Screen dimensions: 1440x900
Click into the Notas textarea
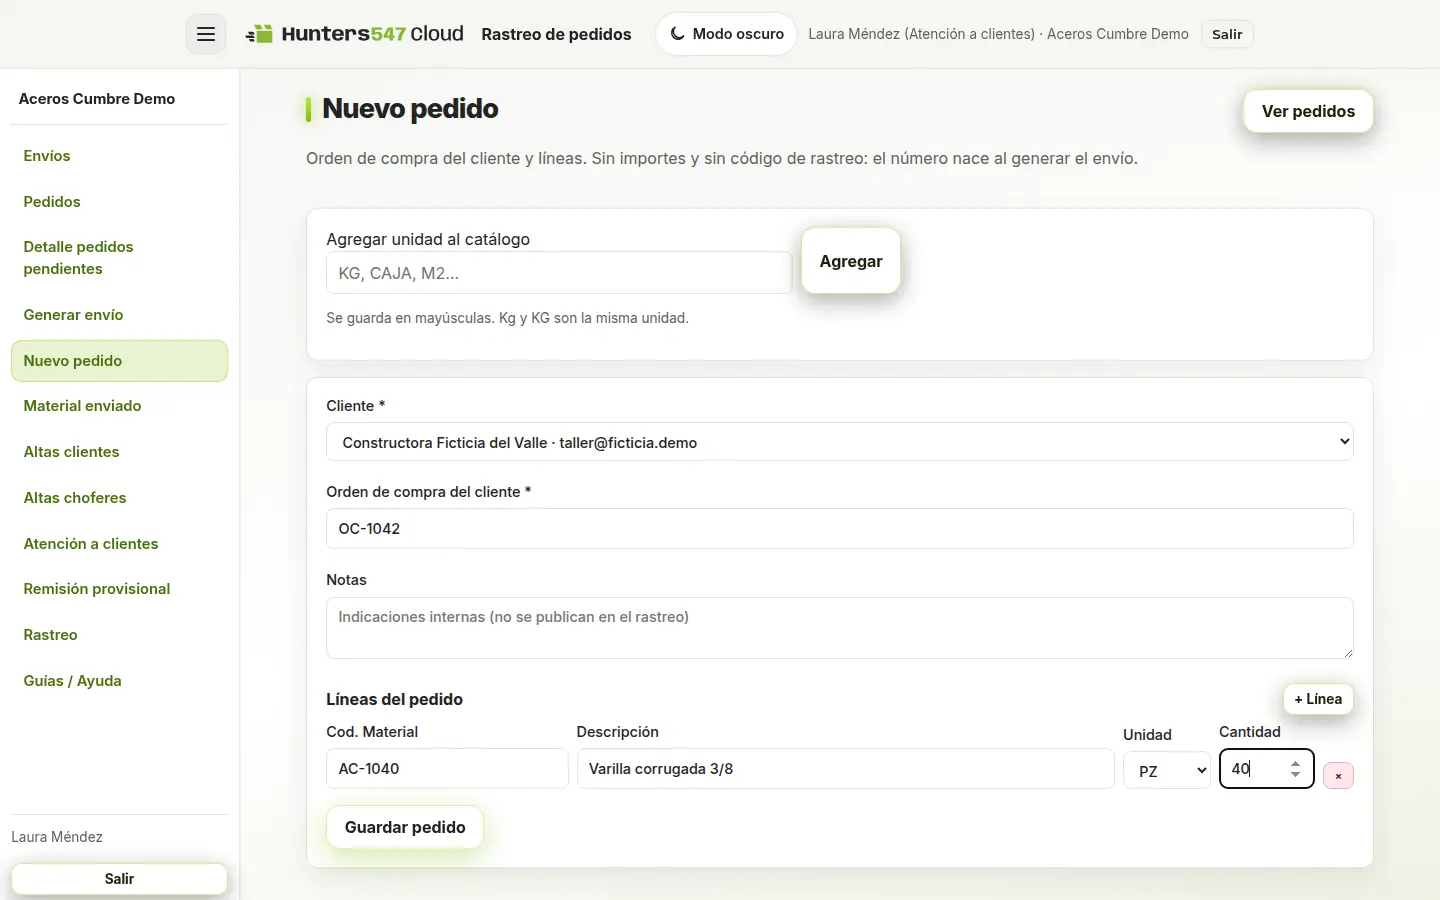click(840, 628)
